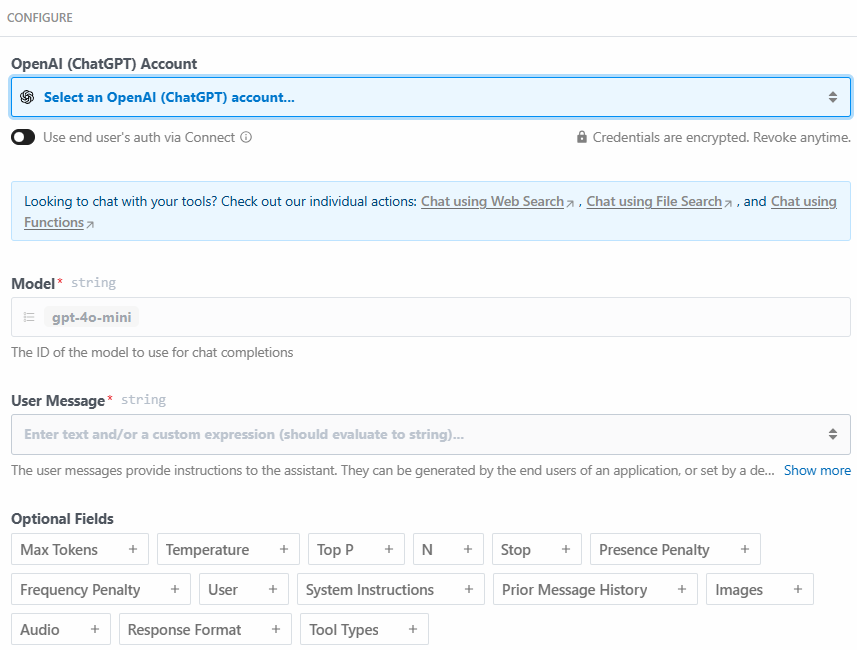Add the Prior Message History optional field

595,589
